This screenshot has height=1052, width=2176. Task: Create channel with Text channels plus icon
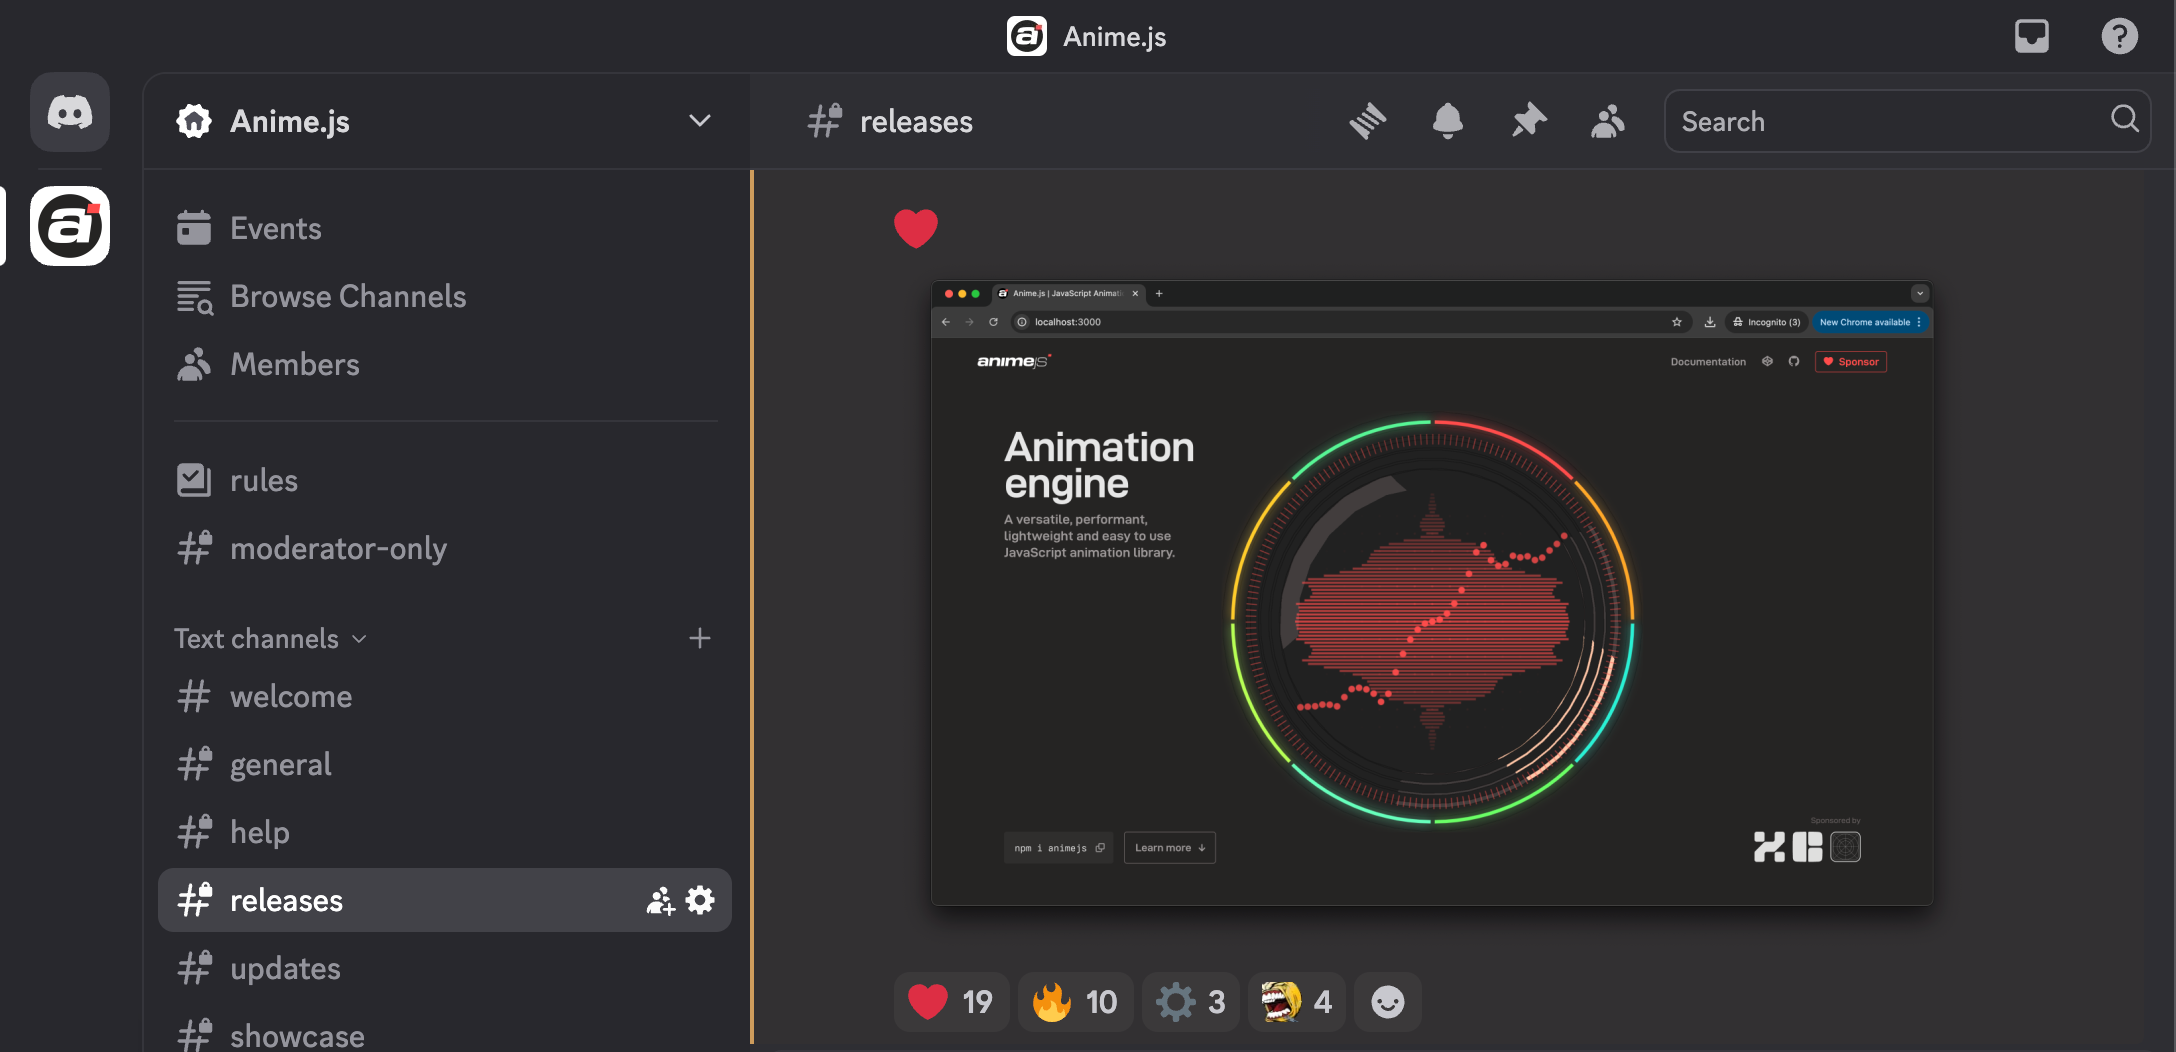point(699,638)
